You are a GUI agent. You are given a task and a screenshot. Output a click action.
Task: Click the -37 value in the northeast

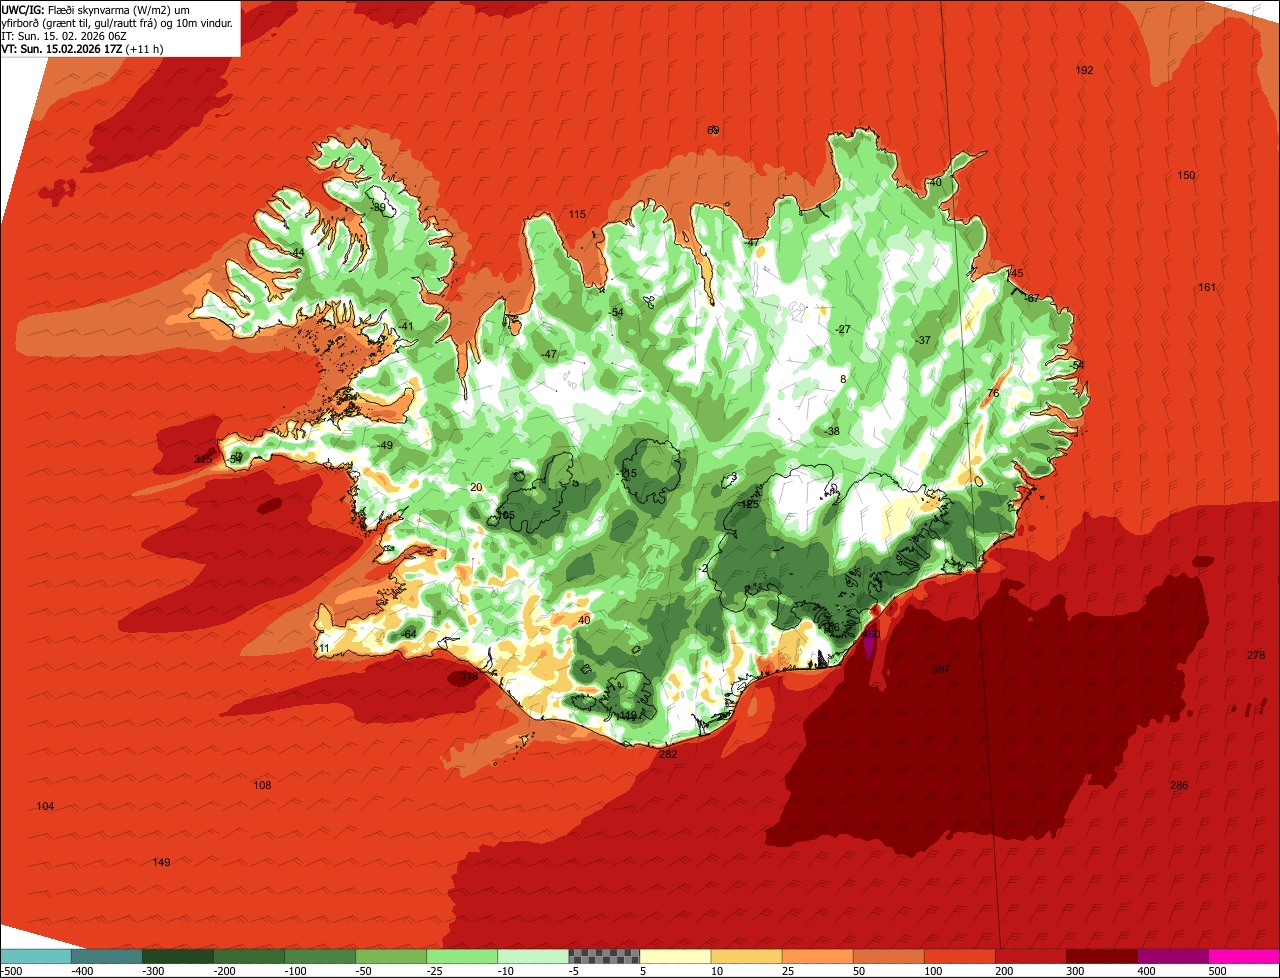point(923,340)
